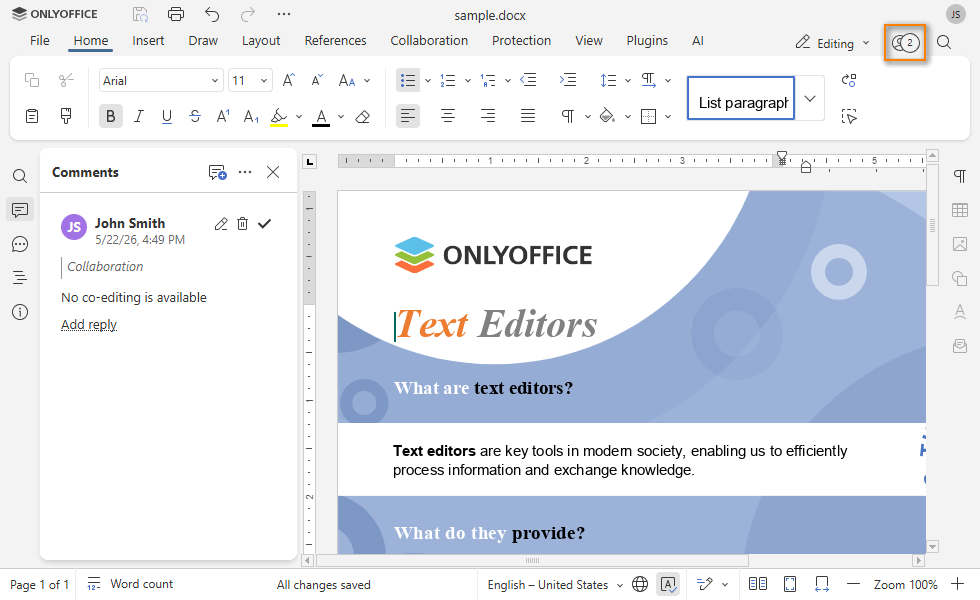Redo the last undone action
The image size is (980, 600).
[x=248, y=14]
